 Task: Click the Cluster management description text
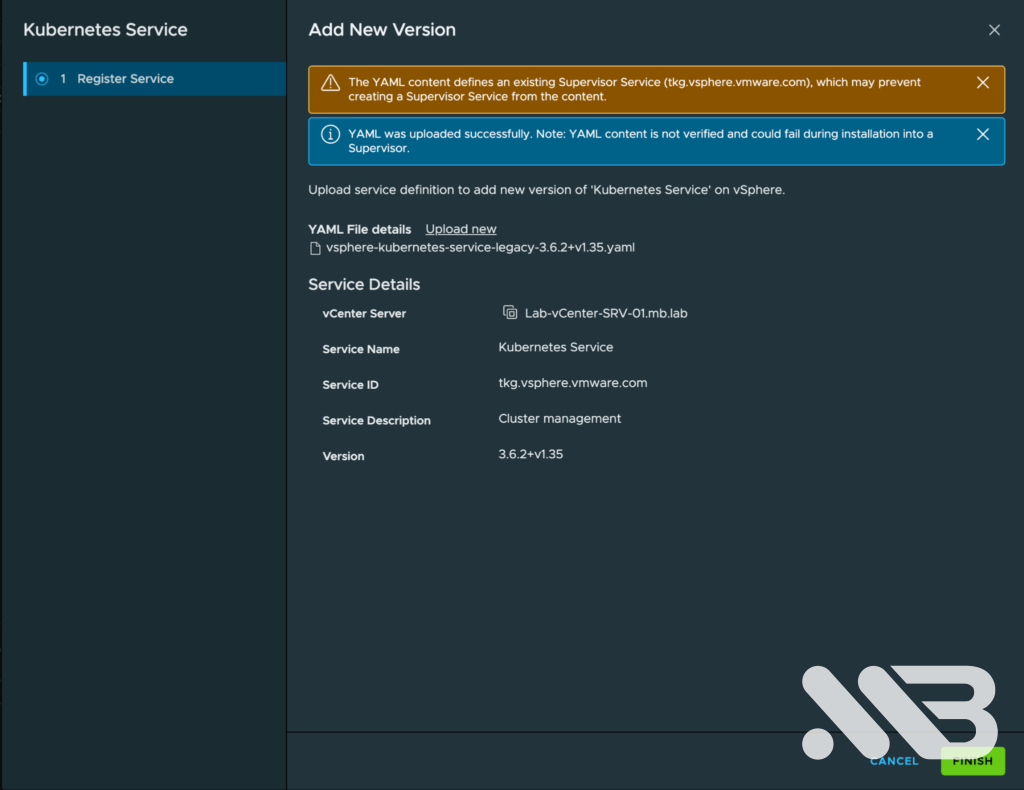click(560, 419)
